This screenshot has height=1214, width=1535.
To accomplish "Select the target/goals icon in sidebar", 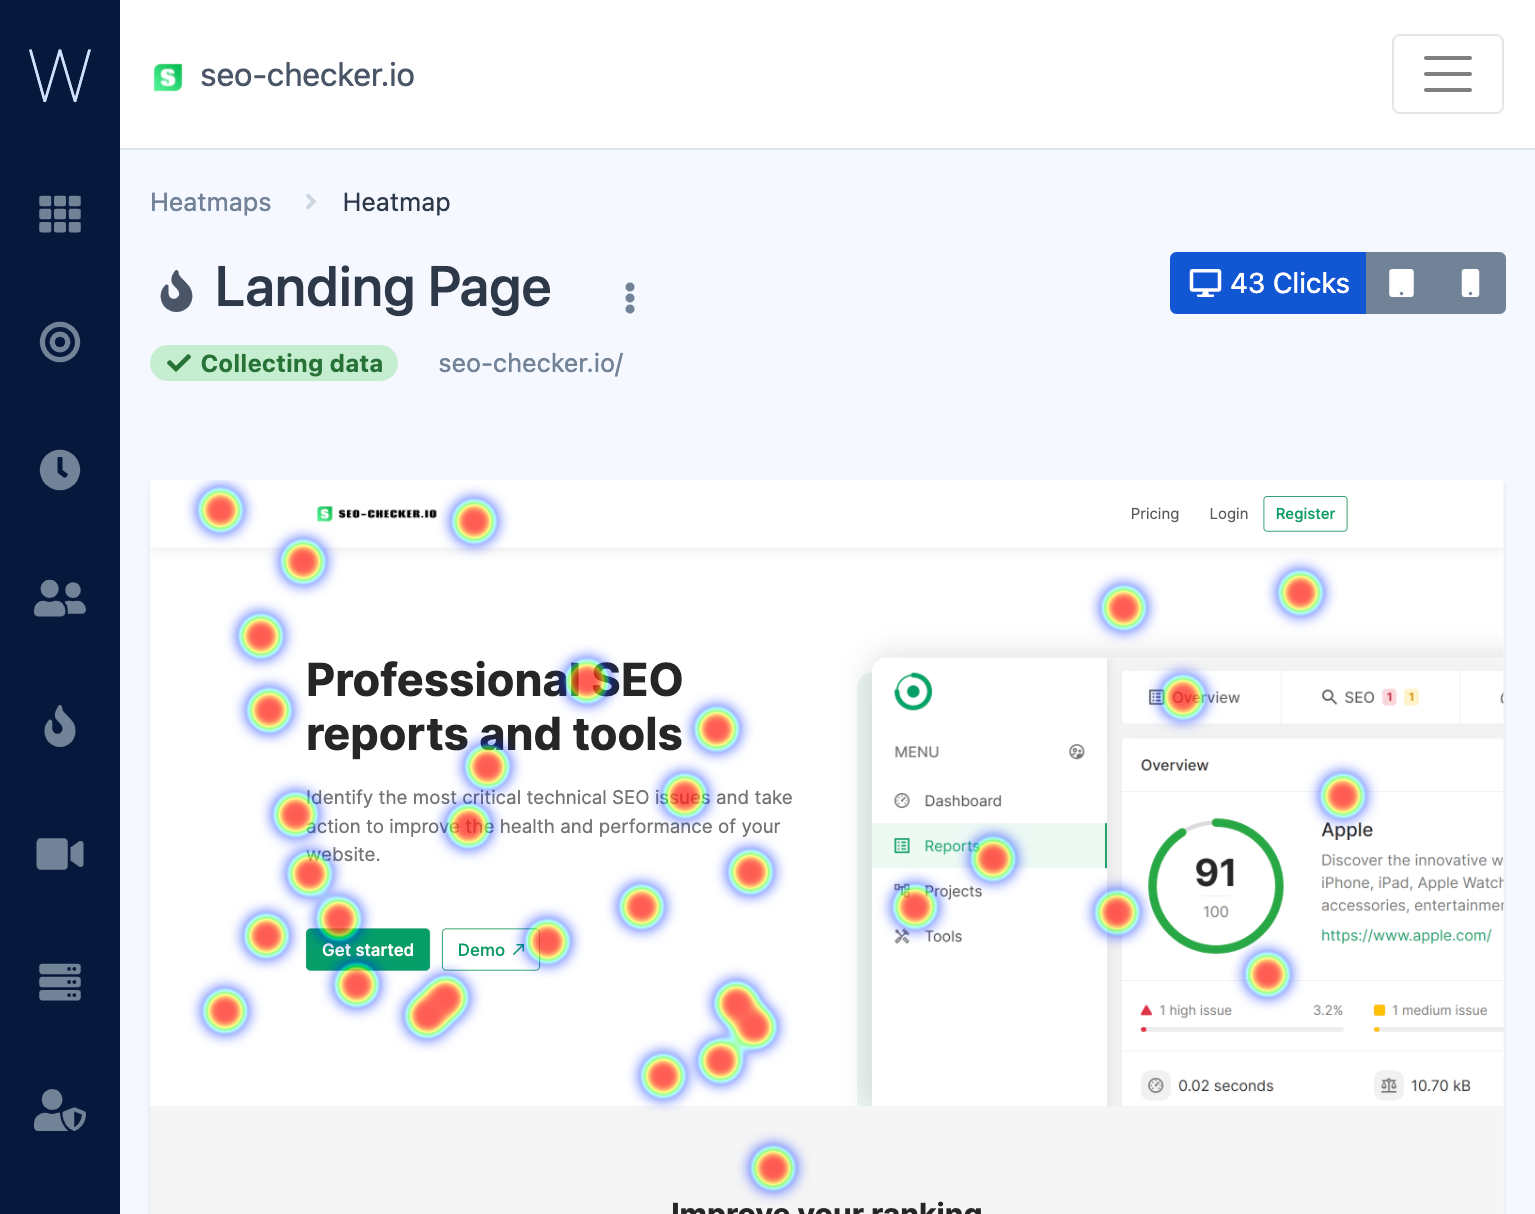I will coord(60,342).
